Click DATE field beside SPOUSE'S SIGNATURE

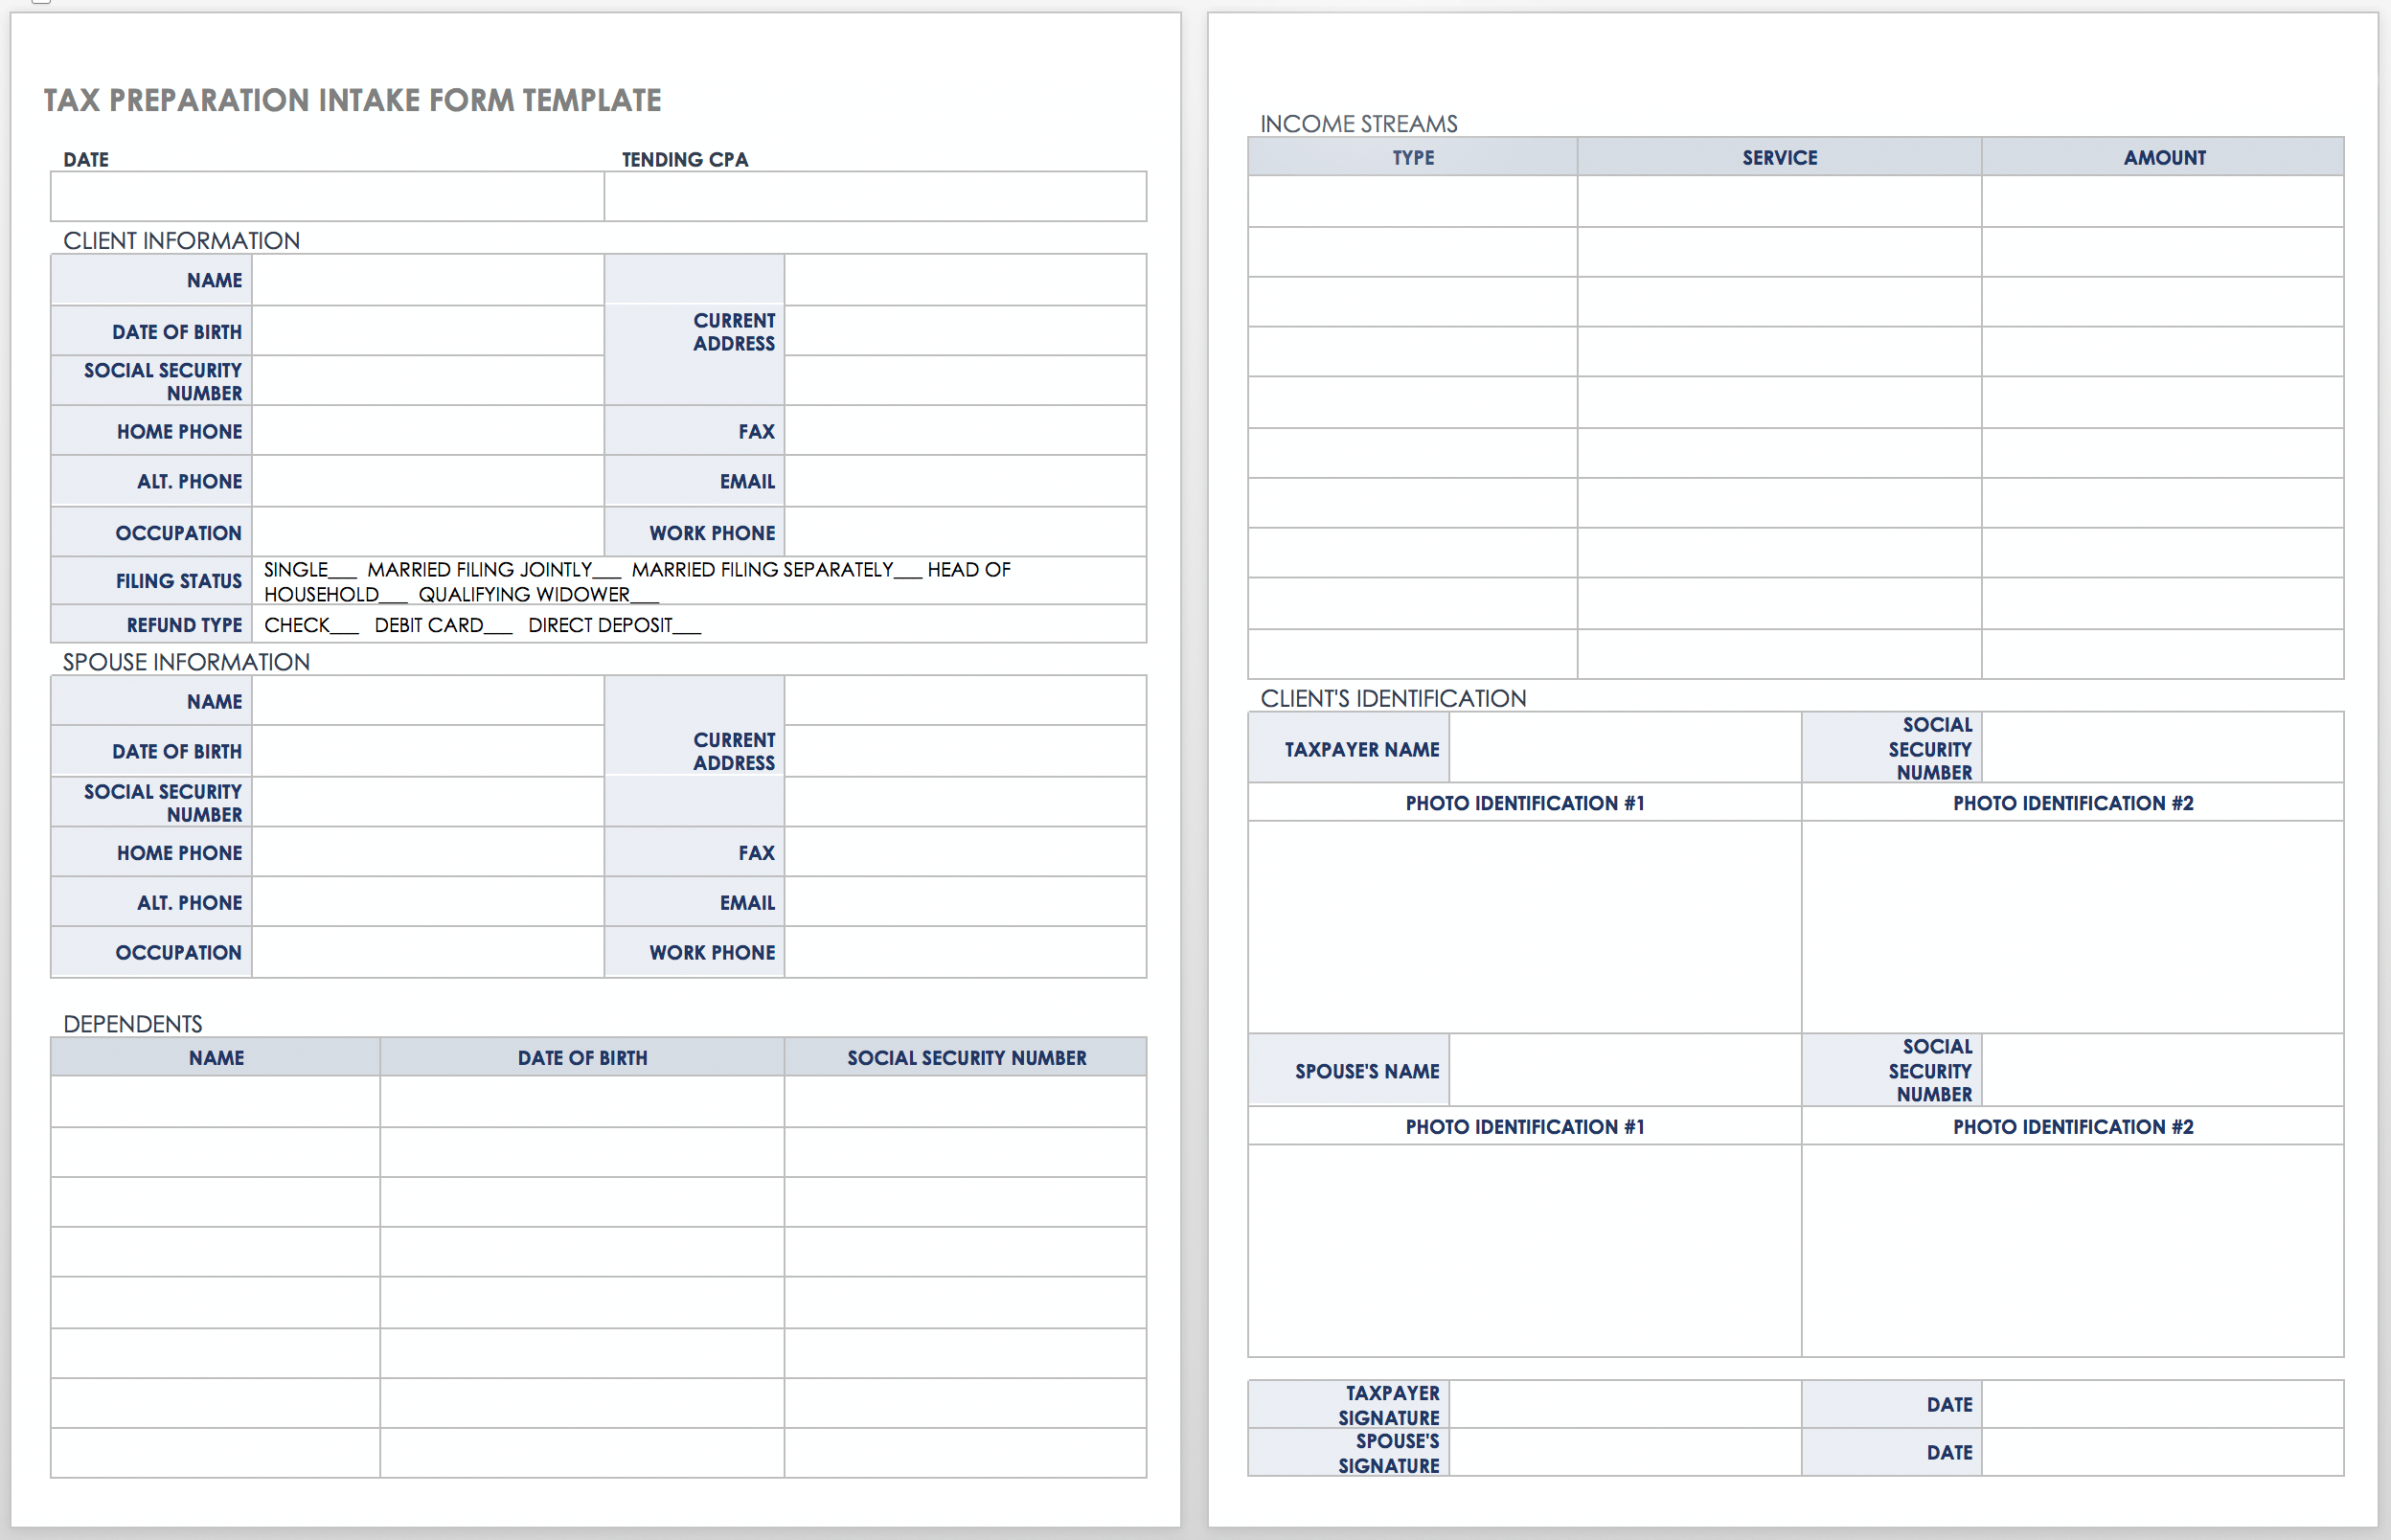point(2162,1452)
